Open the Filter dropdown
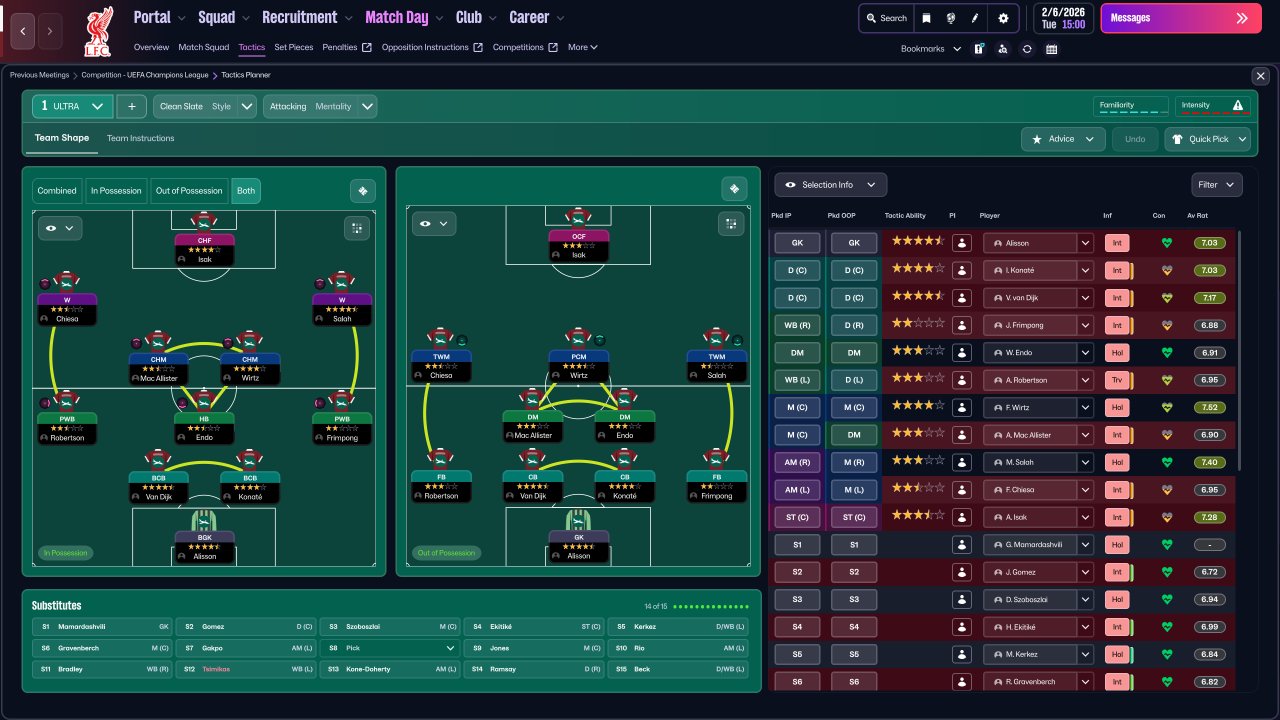 click(x=1217, y=185)
